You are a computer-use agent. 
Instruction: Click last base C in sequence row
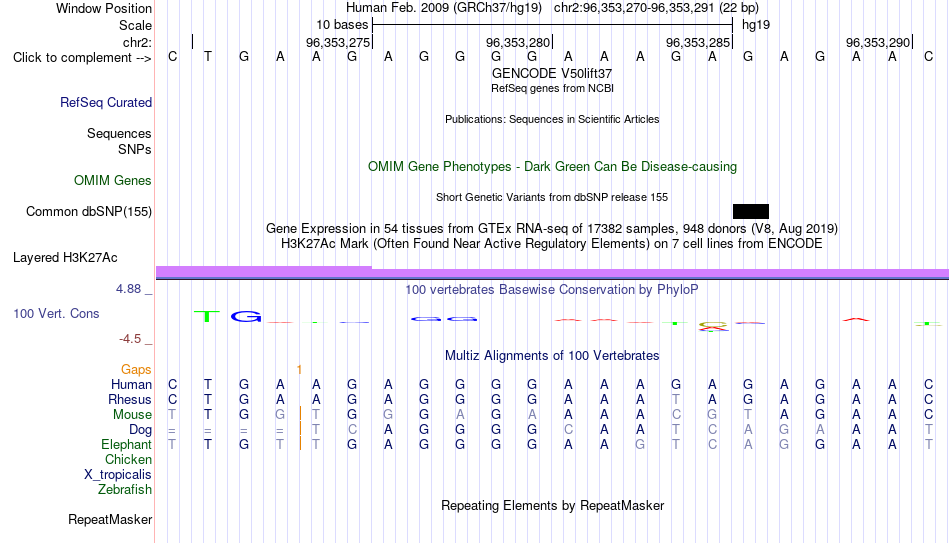[928, 57]
